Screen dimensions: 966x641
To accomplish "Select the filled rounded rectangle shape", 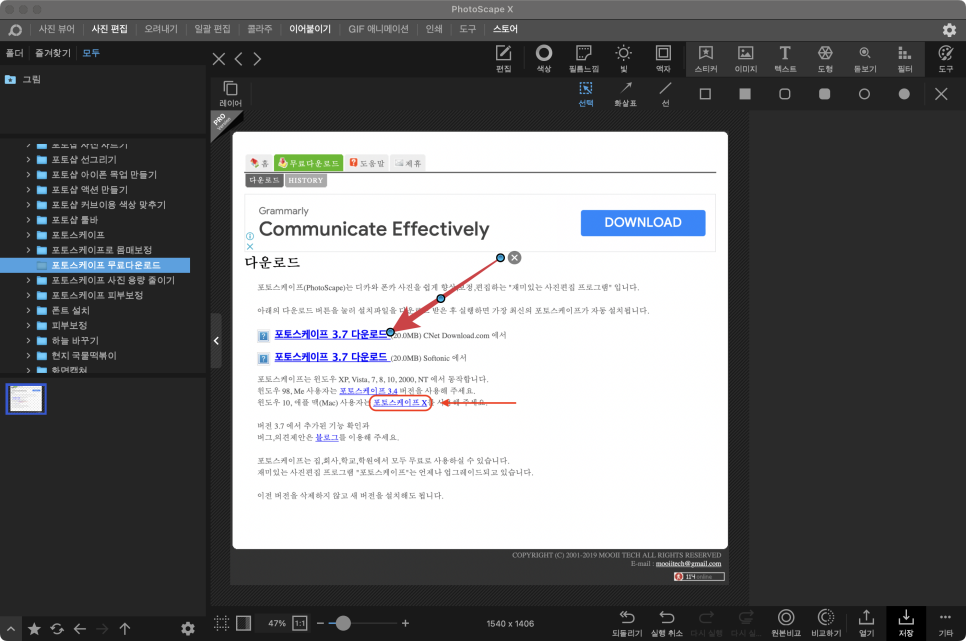I will 824,94.
